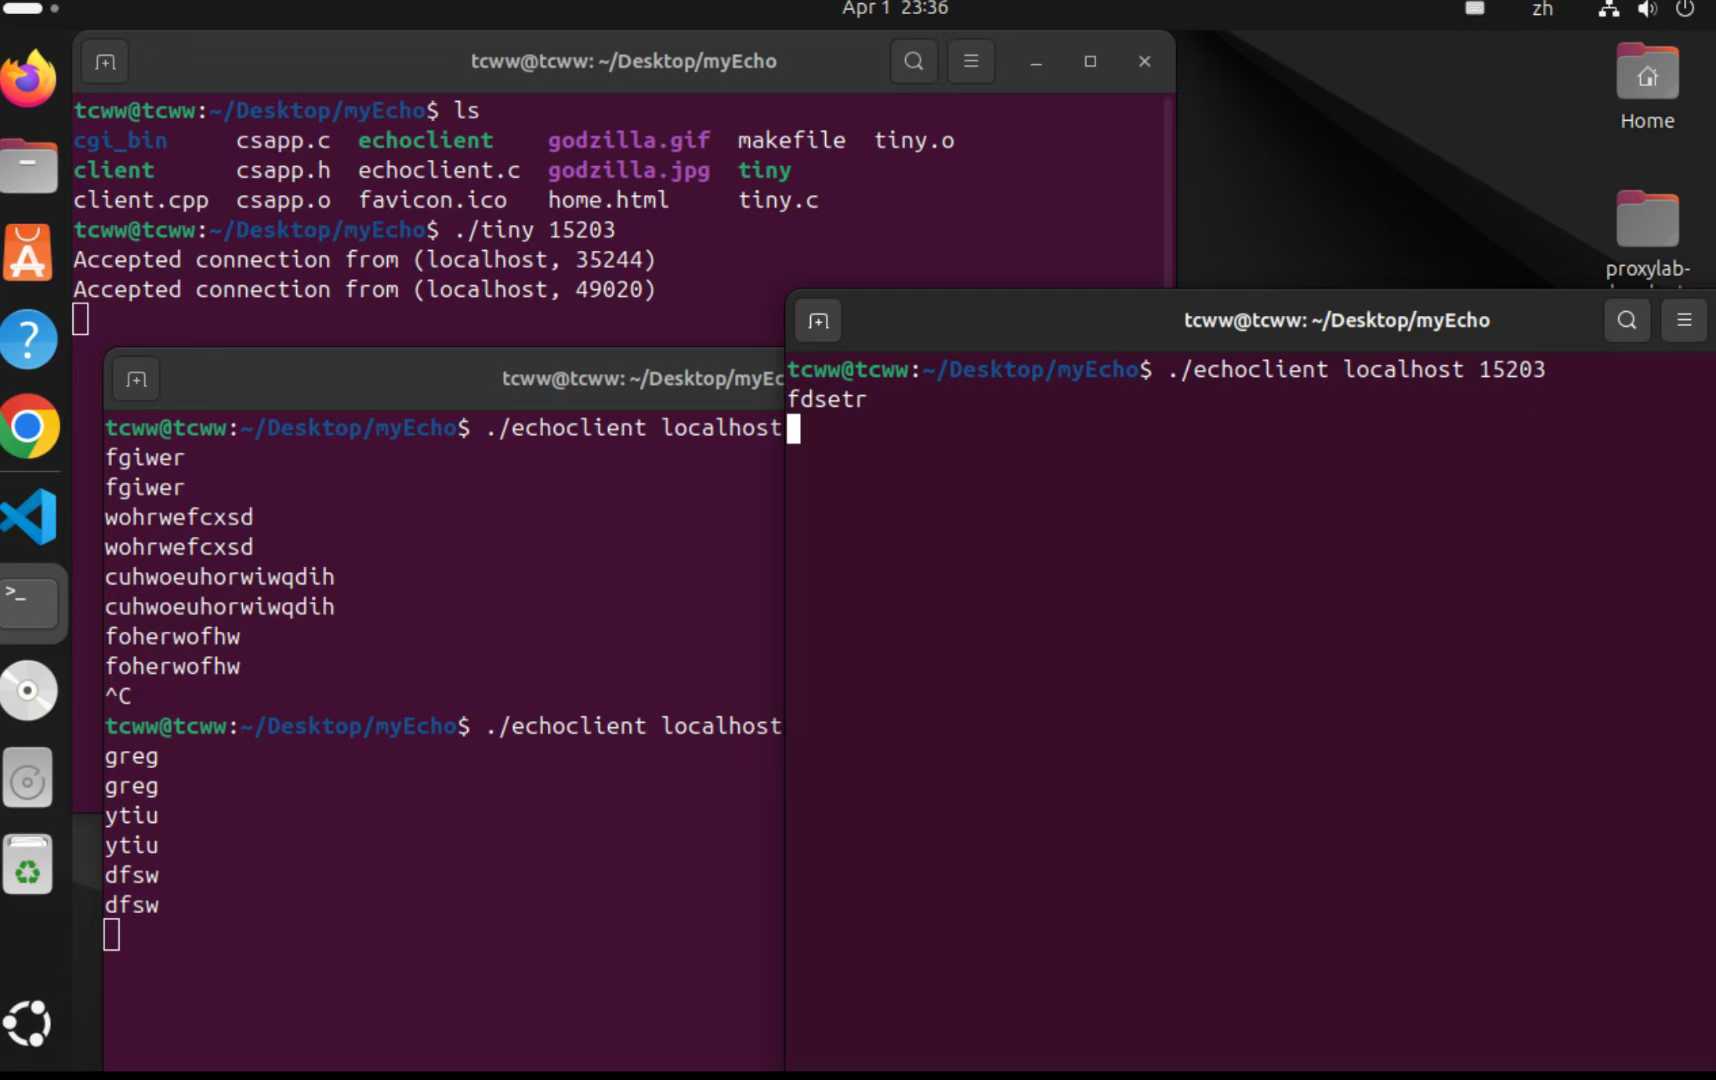
Task: Minimize the top terminal window
Action: (1036, 62)
